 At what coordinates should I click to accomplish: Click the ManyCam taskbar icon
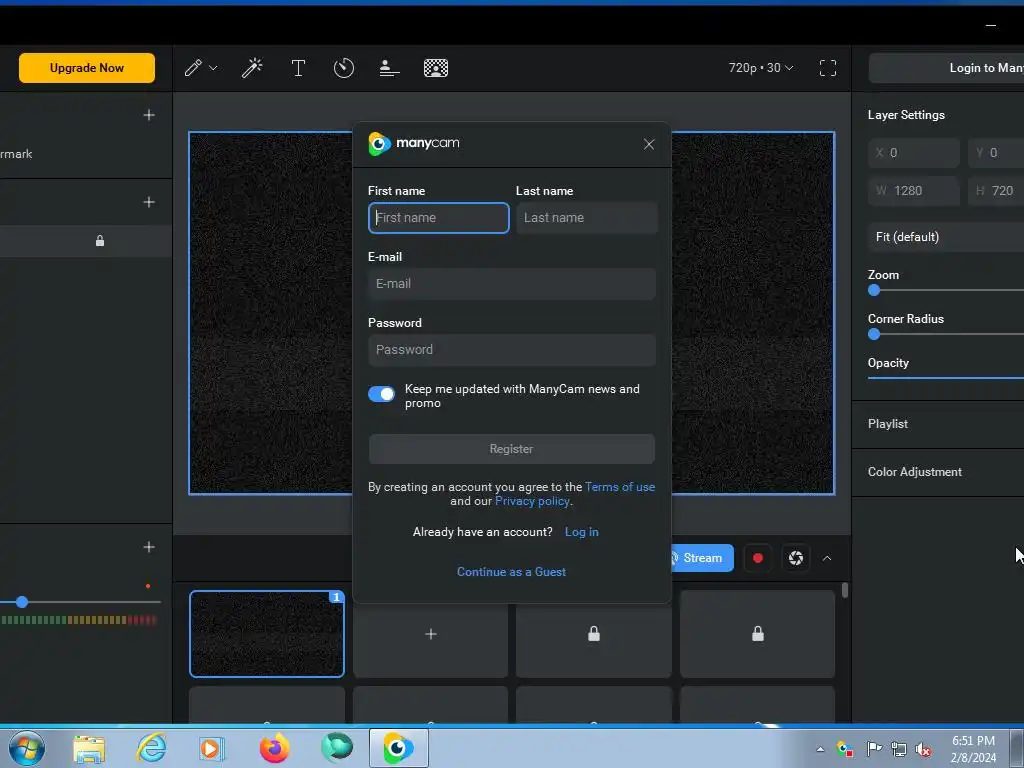tap(398, 748)
